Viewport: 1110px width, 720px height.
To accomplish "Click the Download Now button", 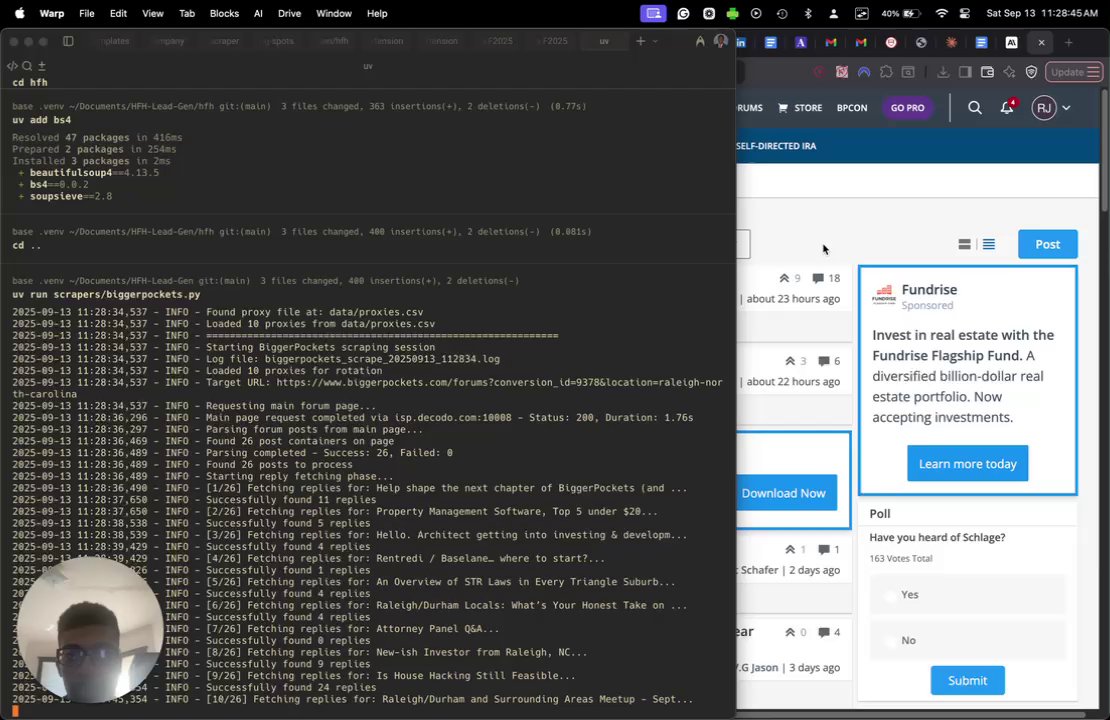I will pos(784,493).
